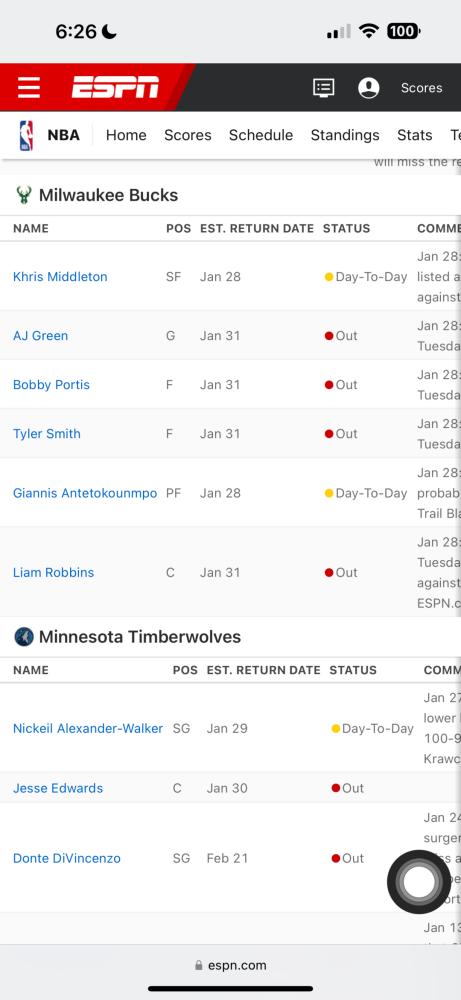461x1000 pixels.
Task: Go to the NBA Home tab
Action: pos(126,135)
